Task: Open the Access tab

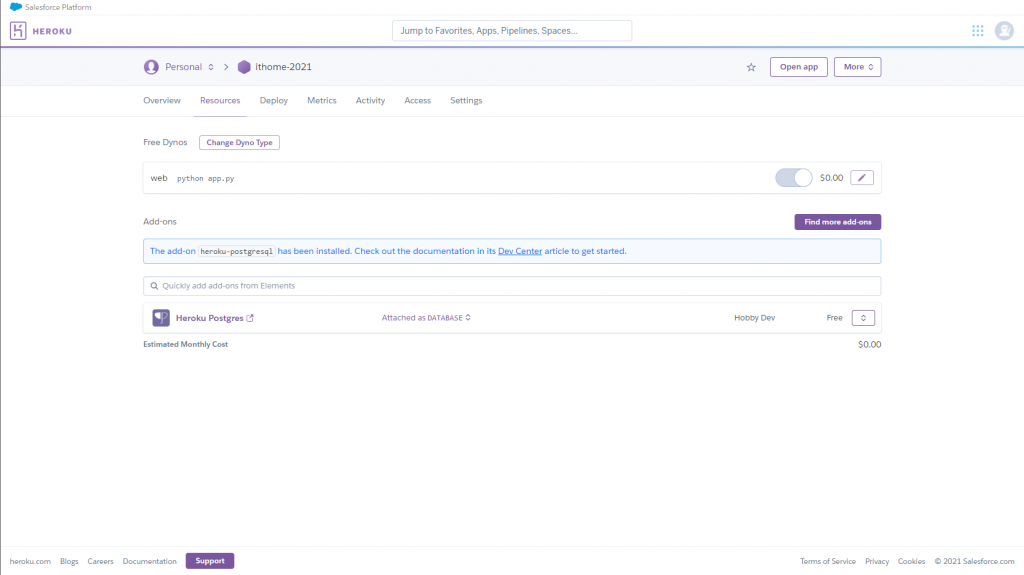Action: [x=417, y=101]
